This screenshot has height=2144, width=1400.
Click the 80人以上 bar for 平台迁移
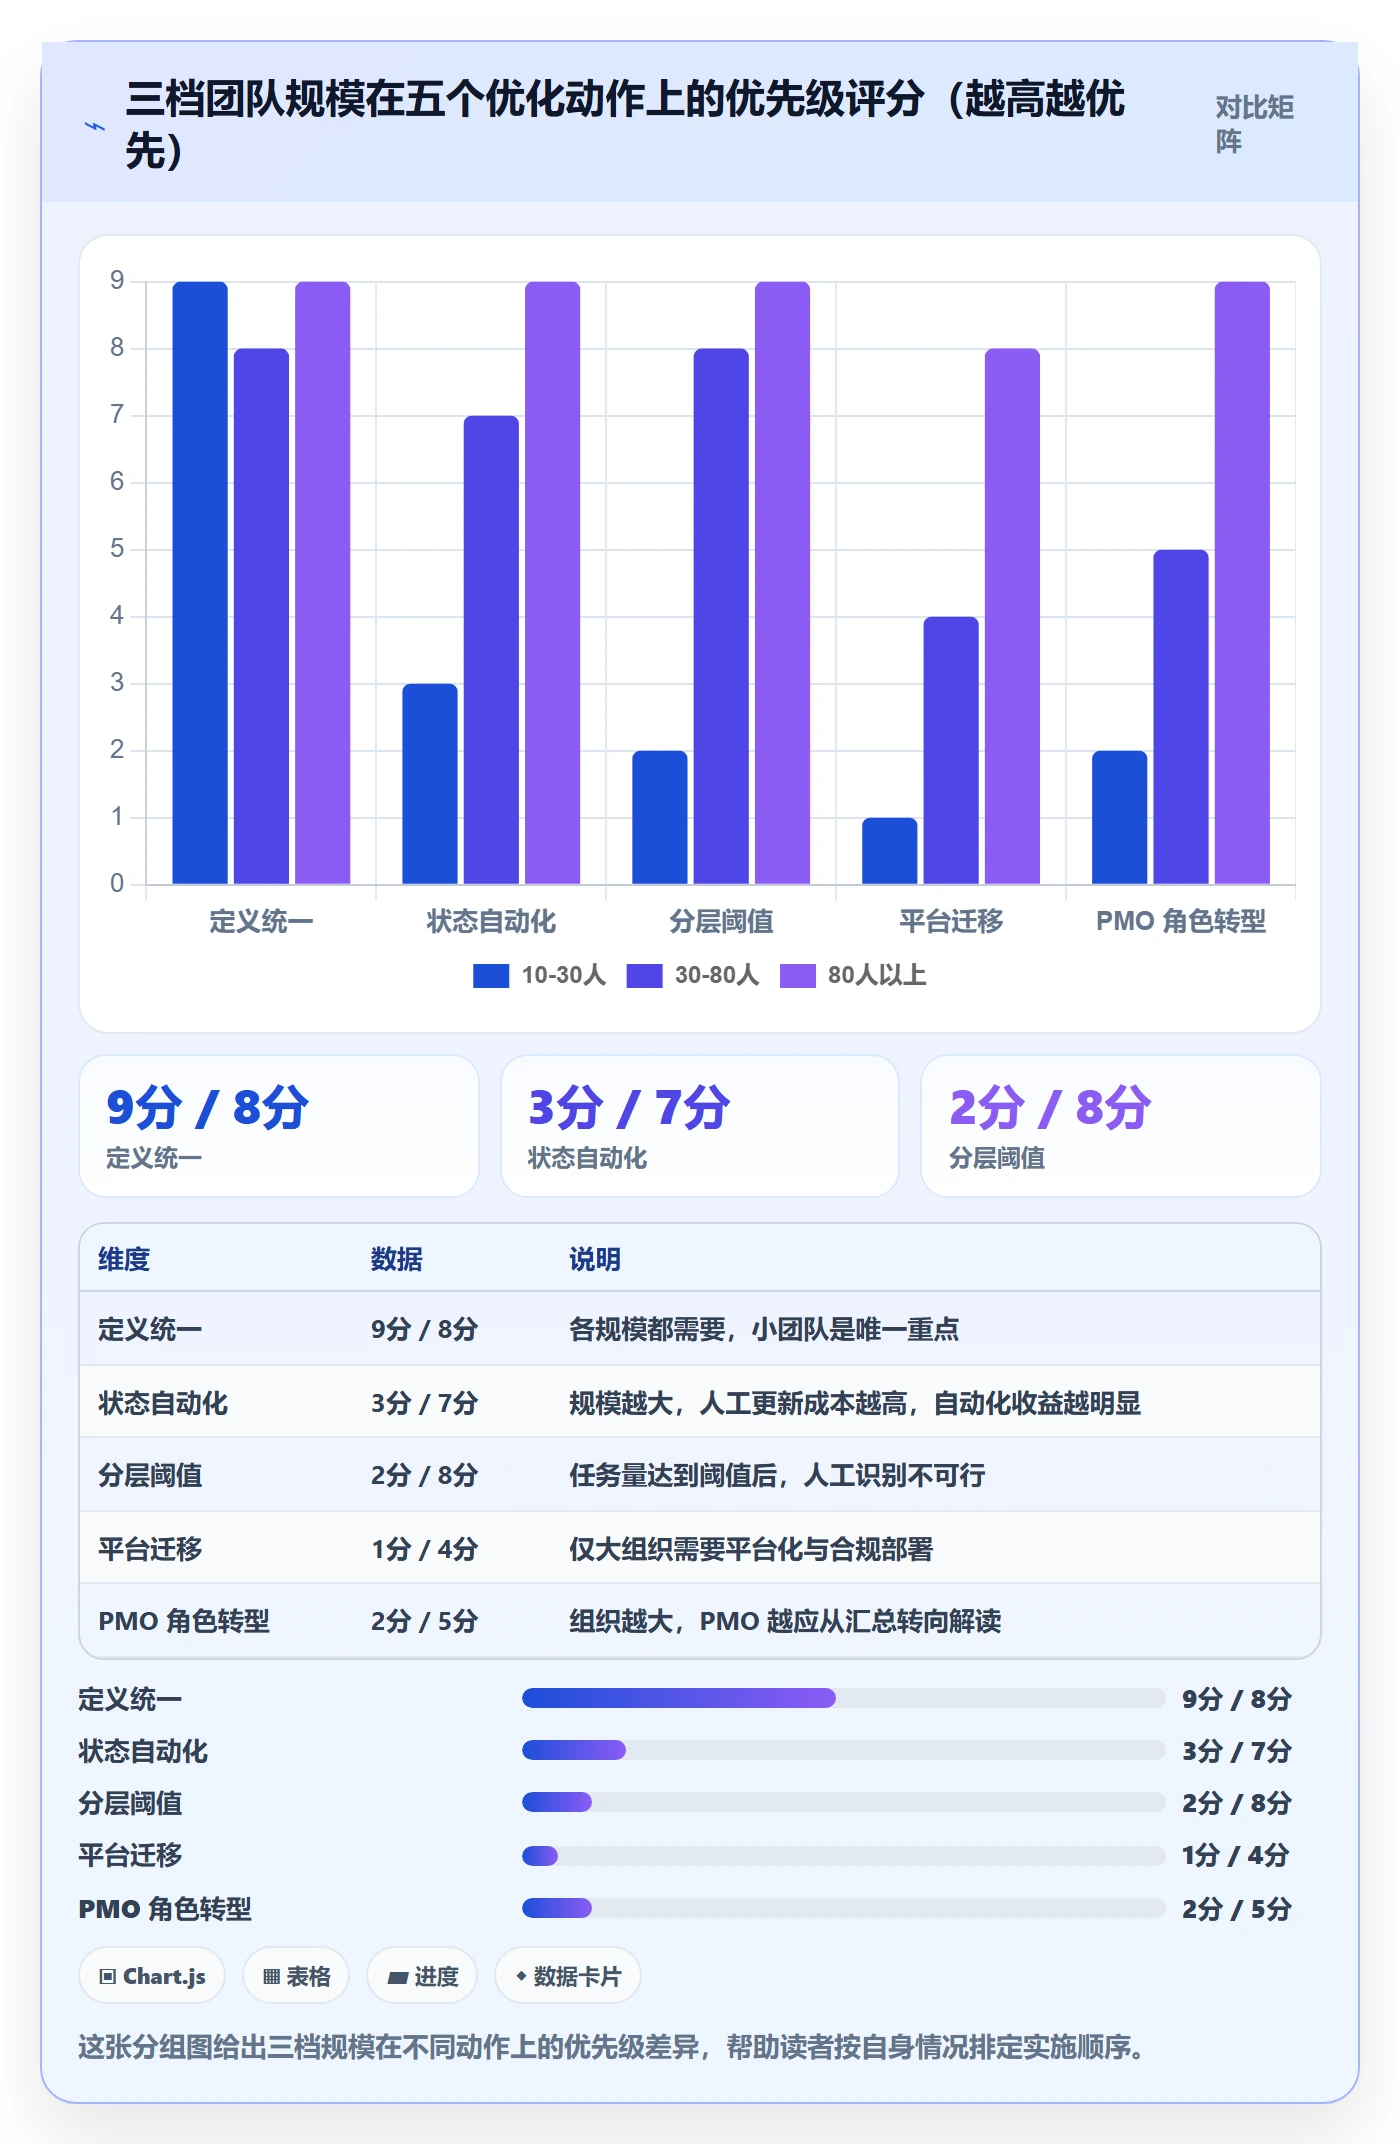point(1012,616)
